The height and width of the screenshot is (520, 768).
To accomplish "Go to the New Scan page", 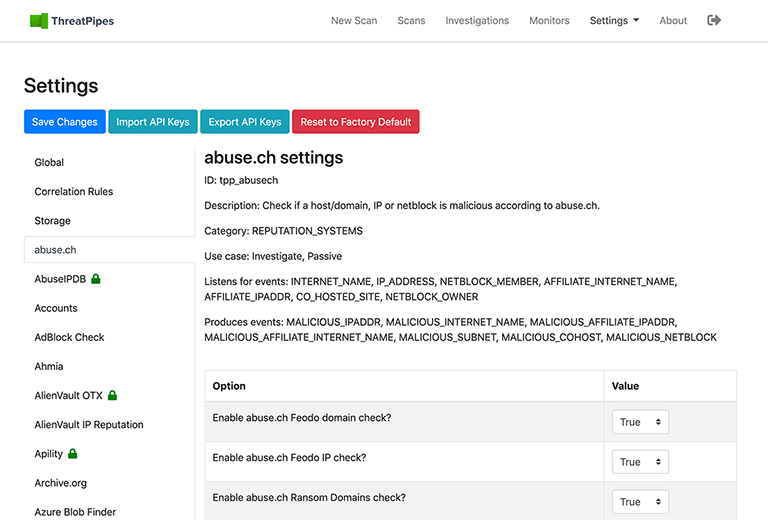I will coord(354,20).
